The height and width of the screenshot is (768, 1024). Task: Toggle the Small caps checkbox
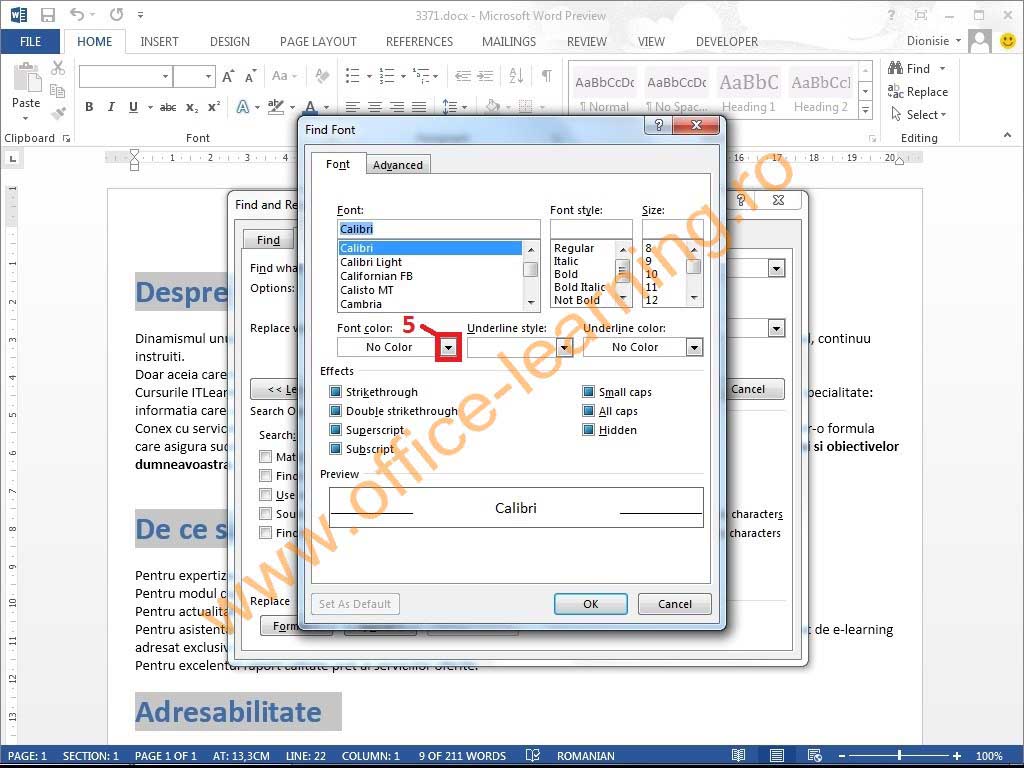click(x=588, y=392)
